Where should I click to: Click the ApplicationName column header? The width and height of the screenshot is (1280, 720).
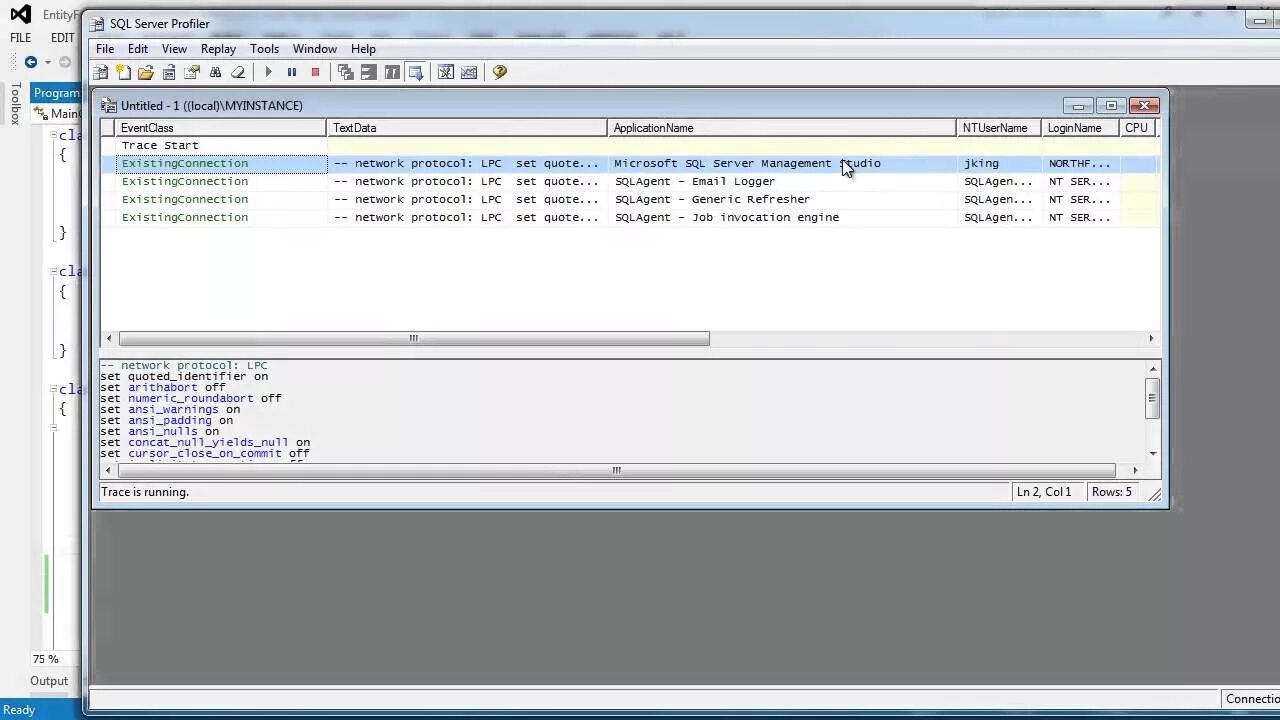[782, 128]
